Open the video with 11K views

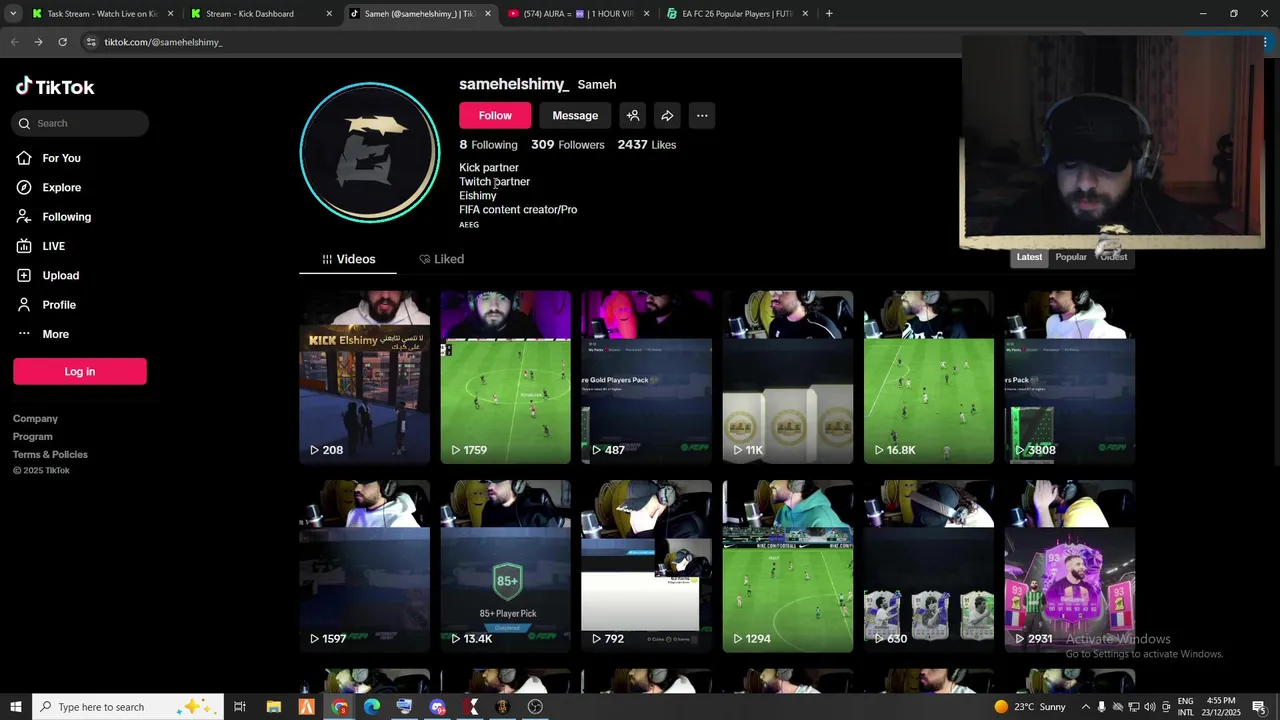click(788, 377)
